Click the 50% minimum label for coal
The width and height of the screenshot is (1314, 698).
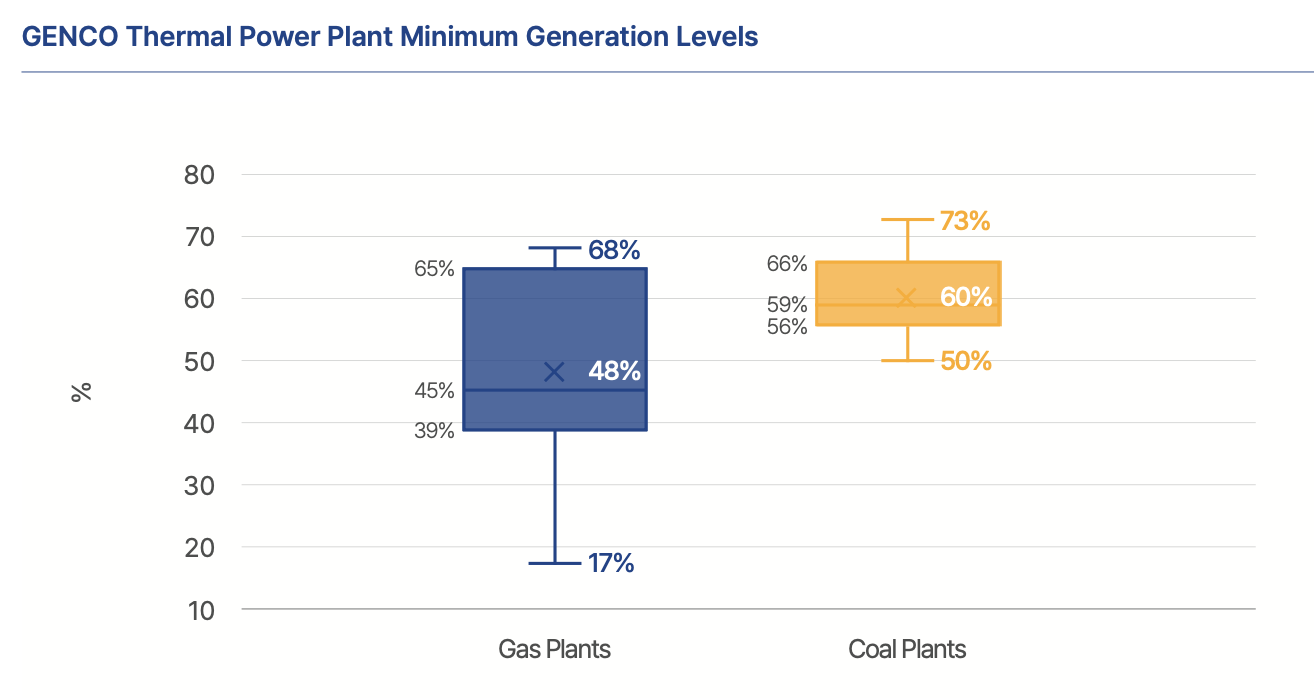pyautogui.click(x=966, y=361)
